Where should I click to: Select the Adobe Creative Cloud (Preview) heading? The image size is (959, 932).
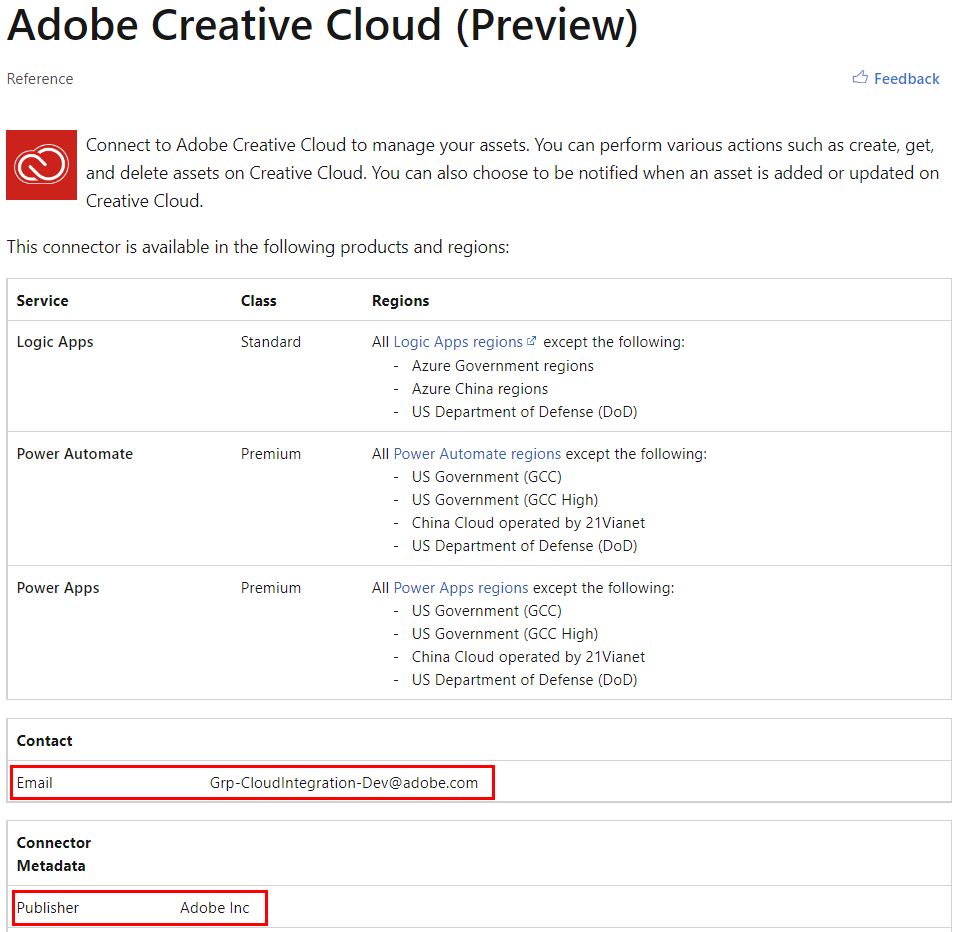322,26
